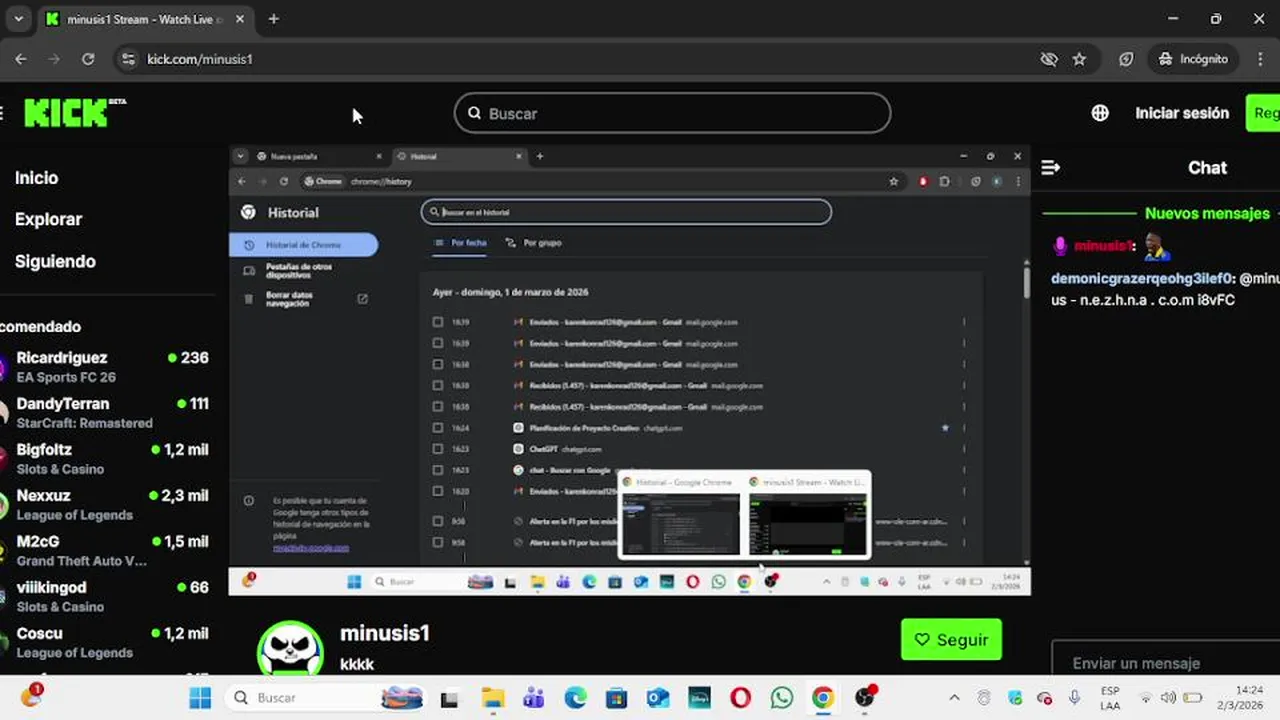Click the microphone tray icon
1280x720 pixels.
pyautogui.click(x=1075, y=698)
